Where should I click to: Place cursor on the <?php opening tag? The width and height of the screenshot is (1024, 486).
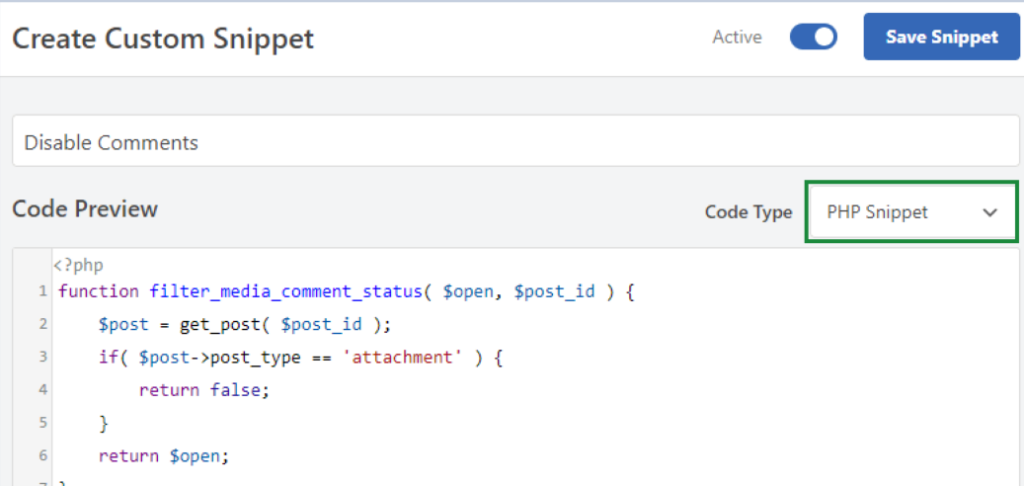pyautogui.click(x=78, y=266)
